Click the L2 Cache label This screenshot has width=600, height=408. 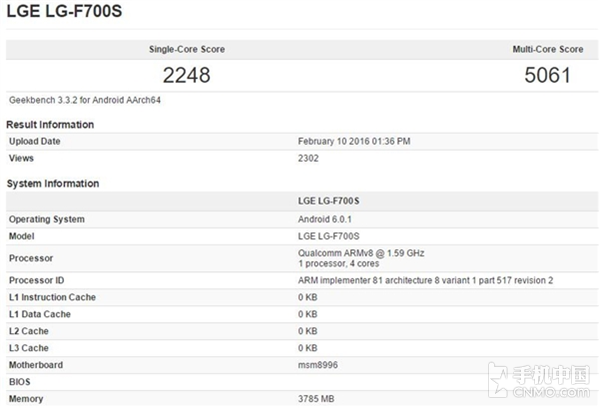pos(29,331)
